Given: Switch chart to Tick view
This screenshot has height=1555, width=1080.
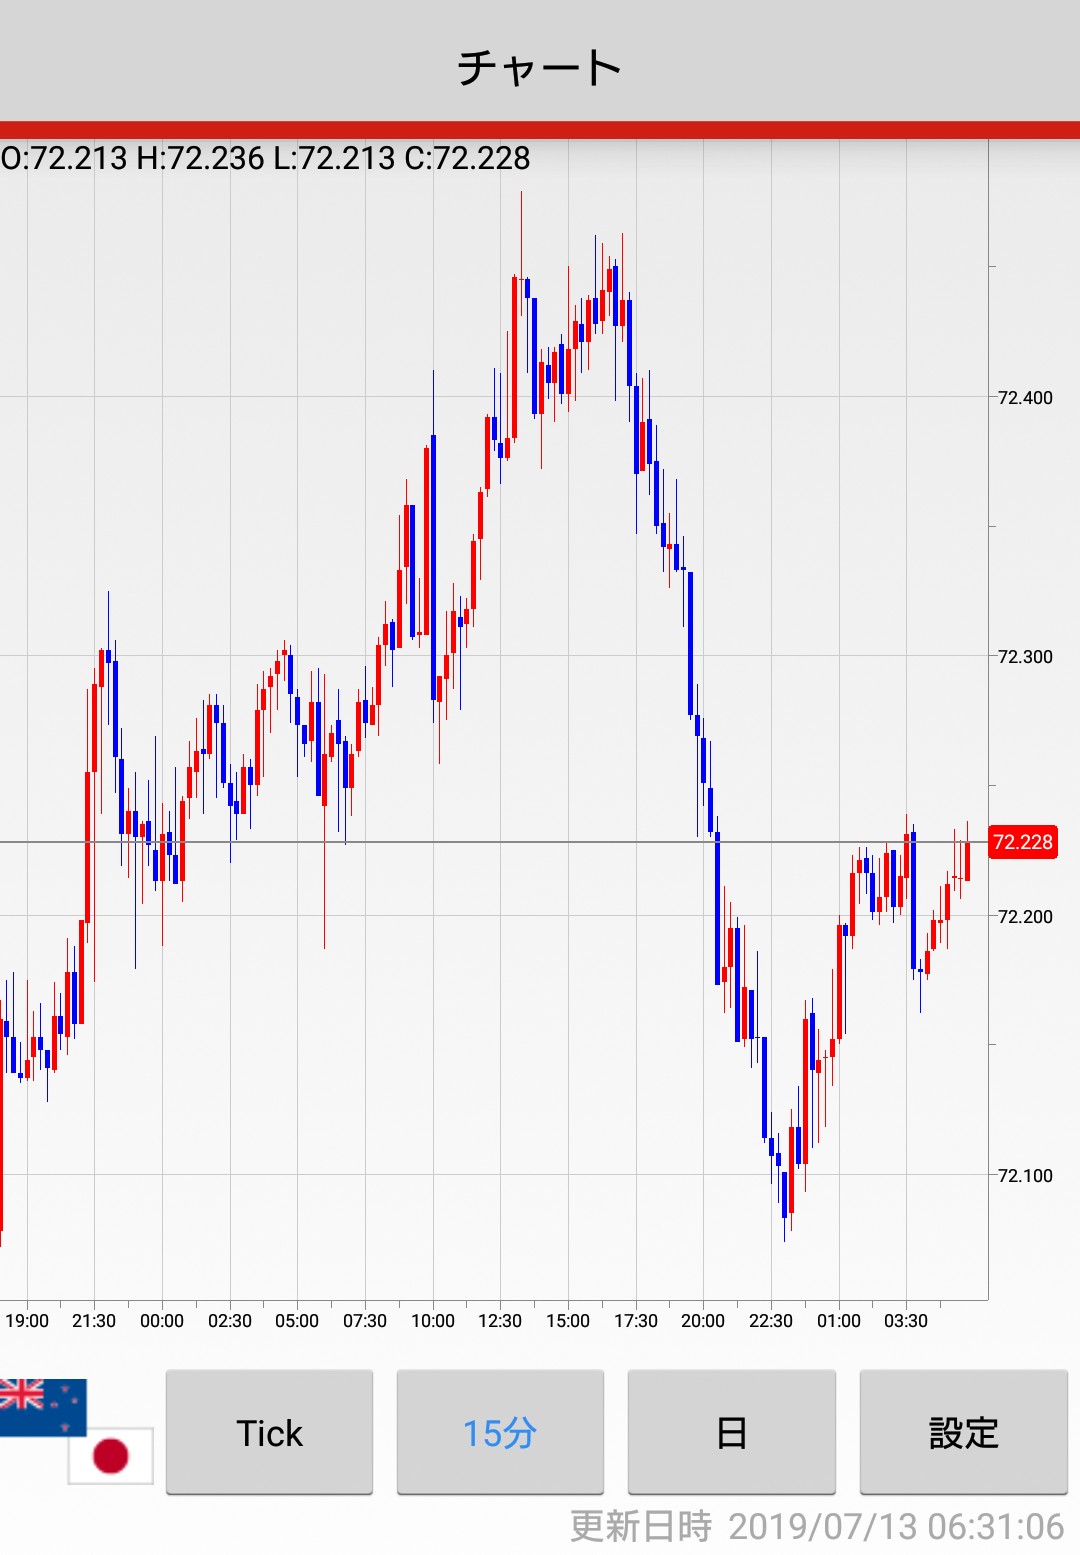Looking at the screenshot, I should (269, 1432).
